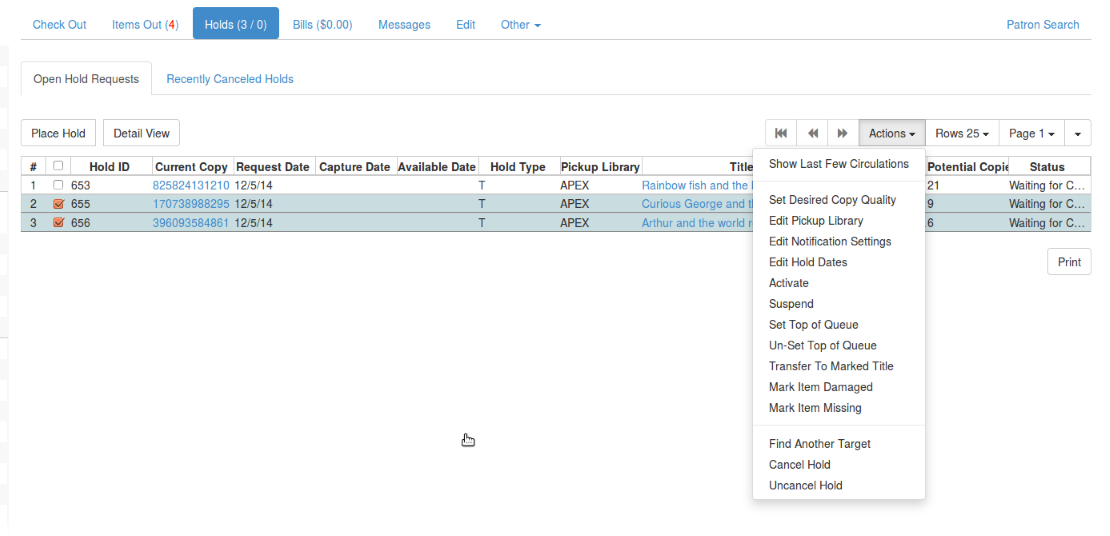Screen dimensions: 1110x536
Task: Click the Place Hold button
Action: (58, 133)
